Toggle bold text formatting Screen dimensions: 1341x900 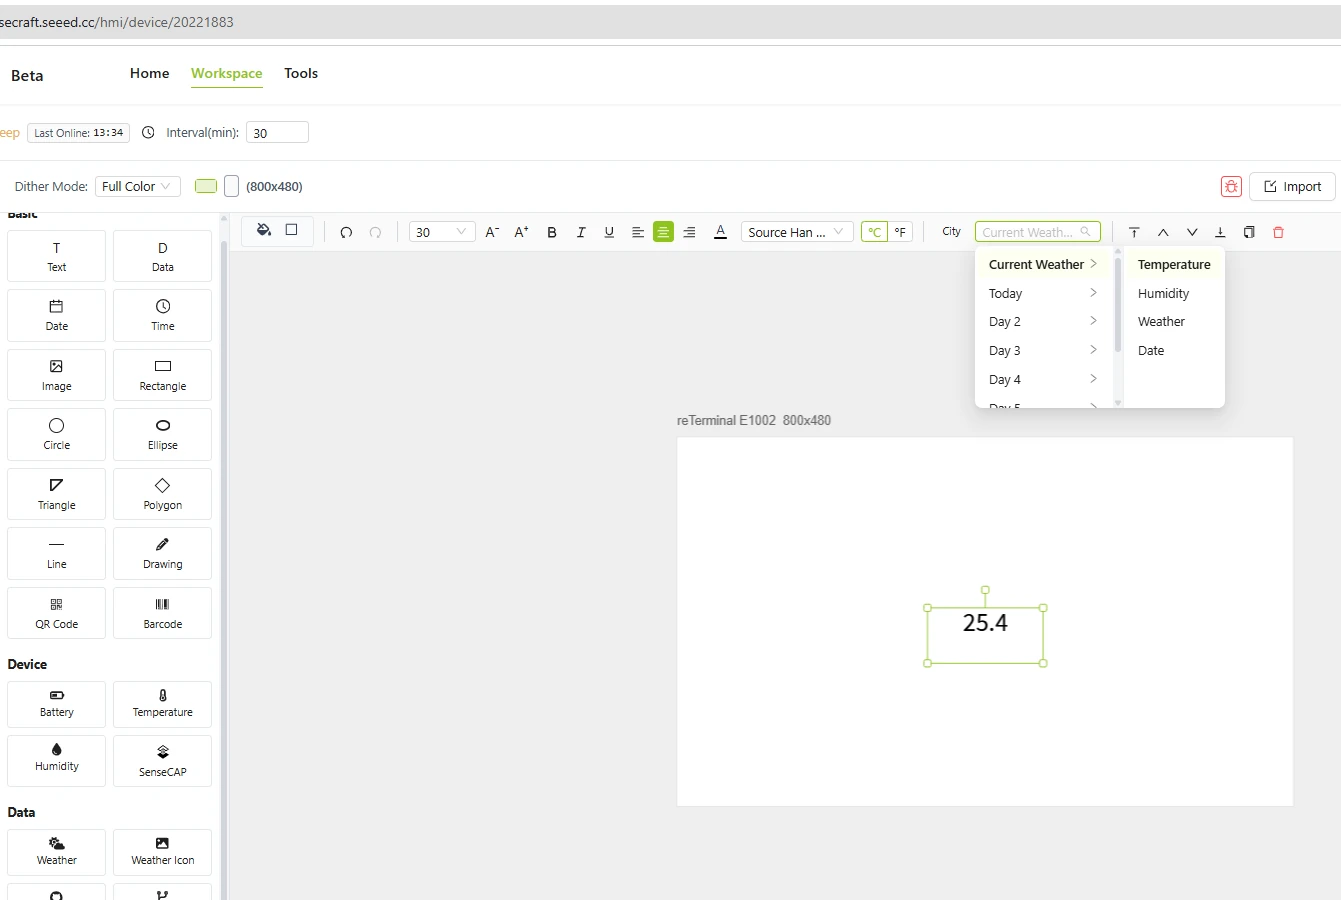pyautogui.click(x=552, y=232)
